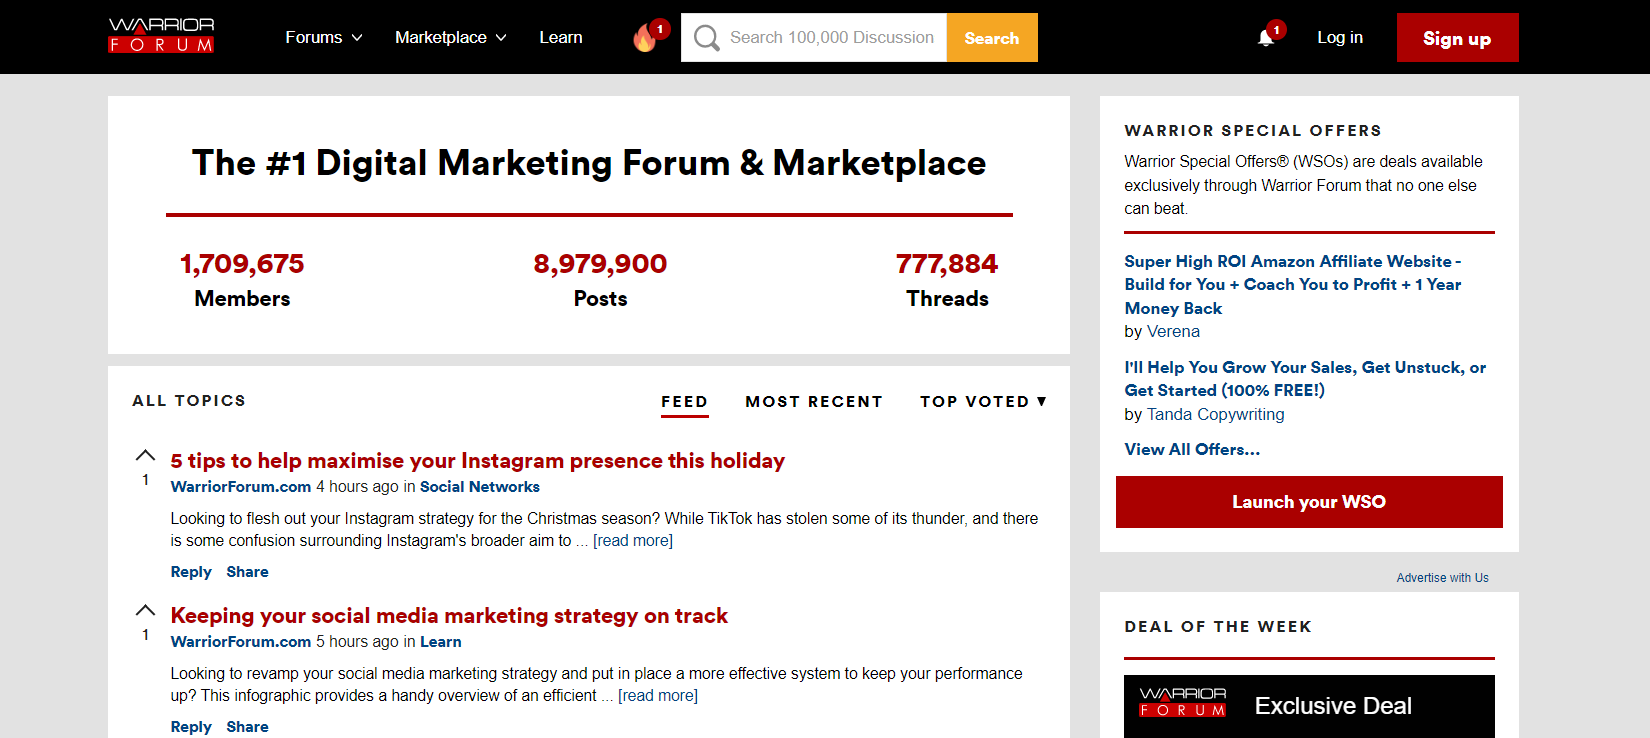Click the Advertise with Us link

[x=1442, y=578]
